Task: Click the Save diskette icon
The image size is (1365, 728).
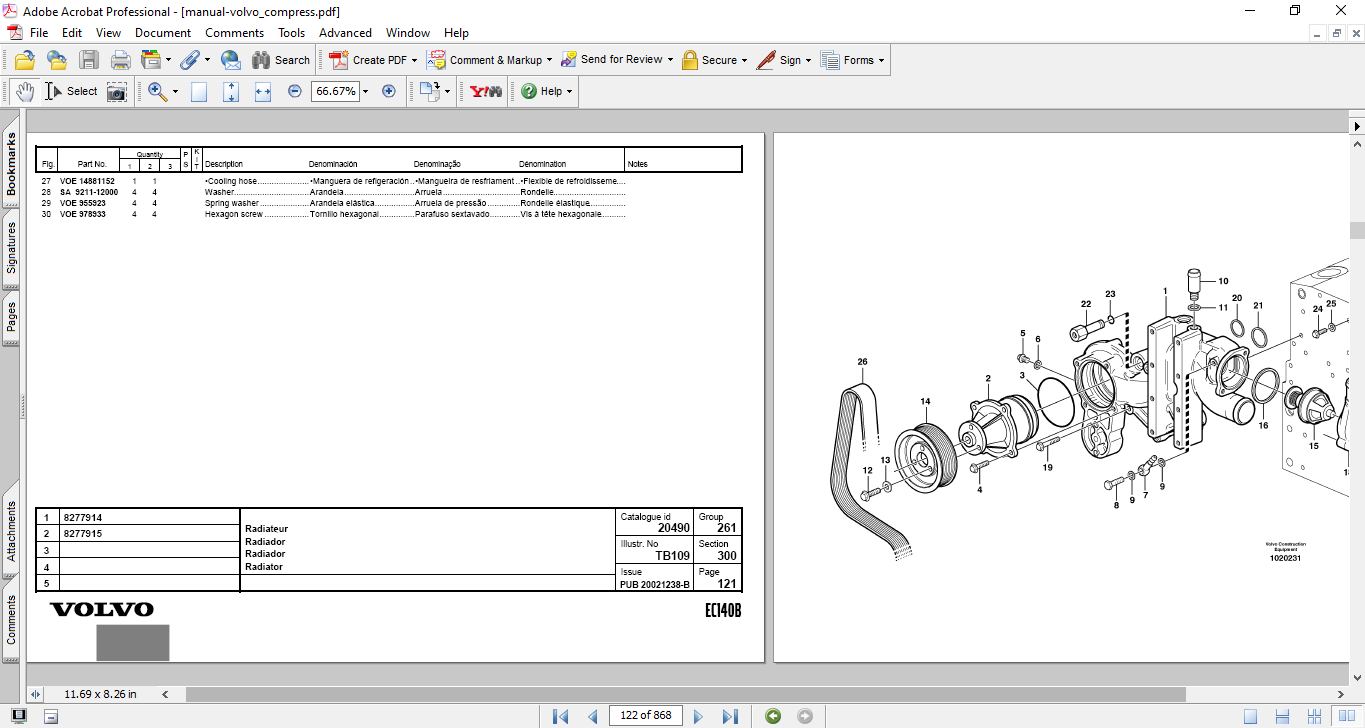Action: click(89, 60)
